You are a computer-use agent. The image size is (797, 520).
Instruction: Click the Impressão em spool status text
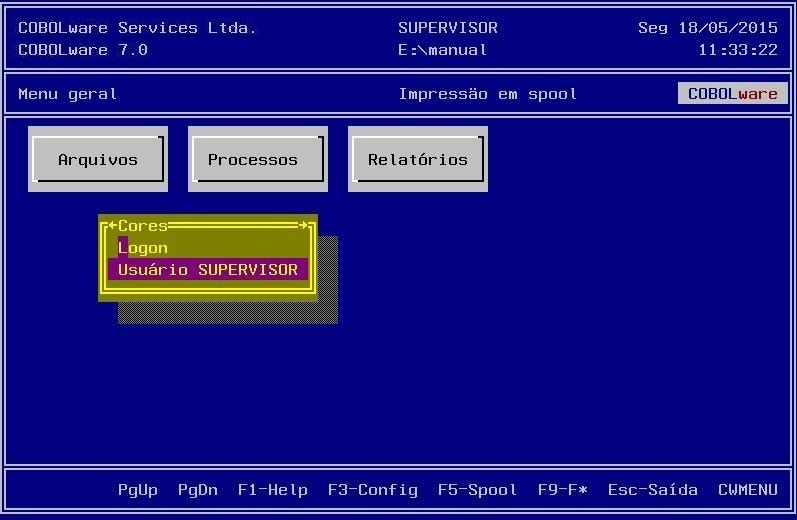click(x=487, y=94)
